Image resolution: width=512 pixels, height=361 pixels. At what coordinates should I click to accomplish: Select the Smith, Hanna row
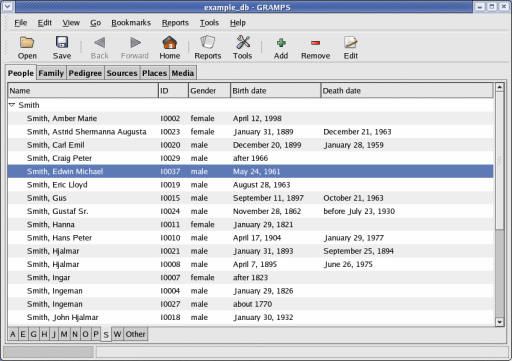click(251, 224)
